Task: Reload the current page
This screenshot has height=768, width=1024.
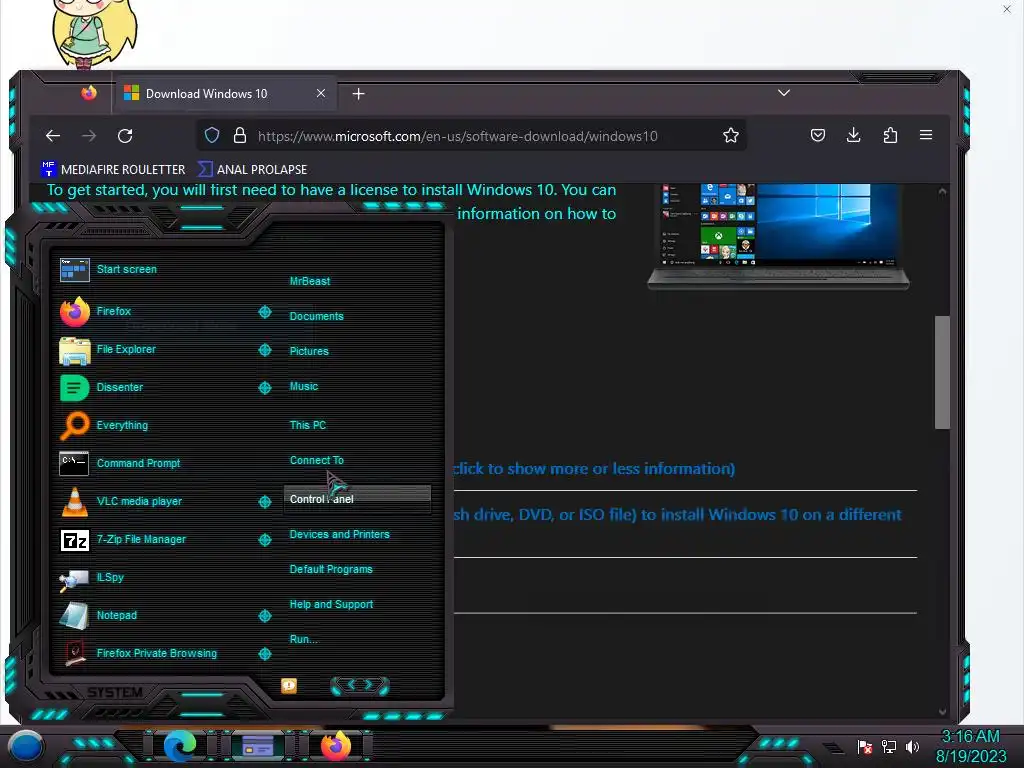Action: [125, 136]
